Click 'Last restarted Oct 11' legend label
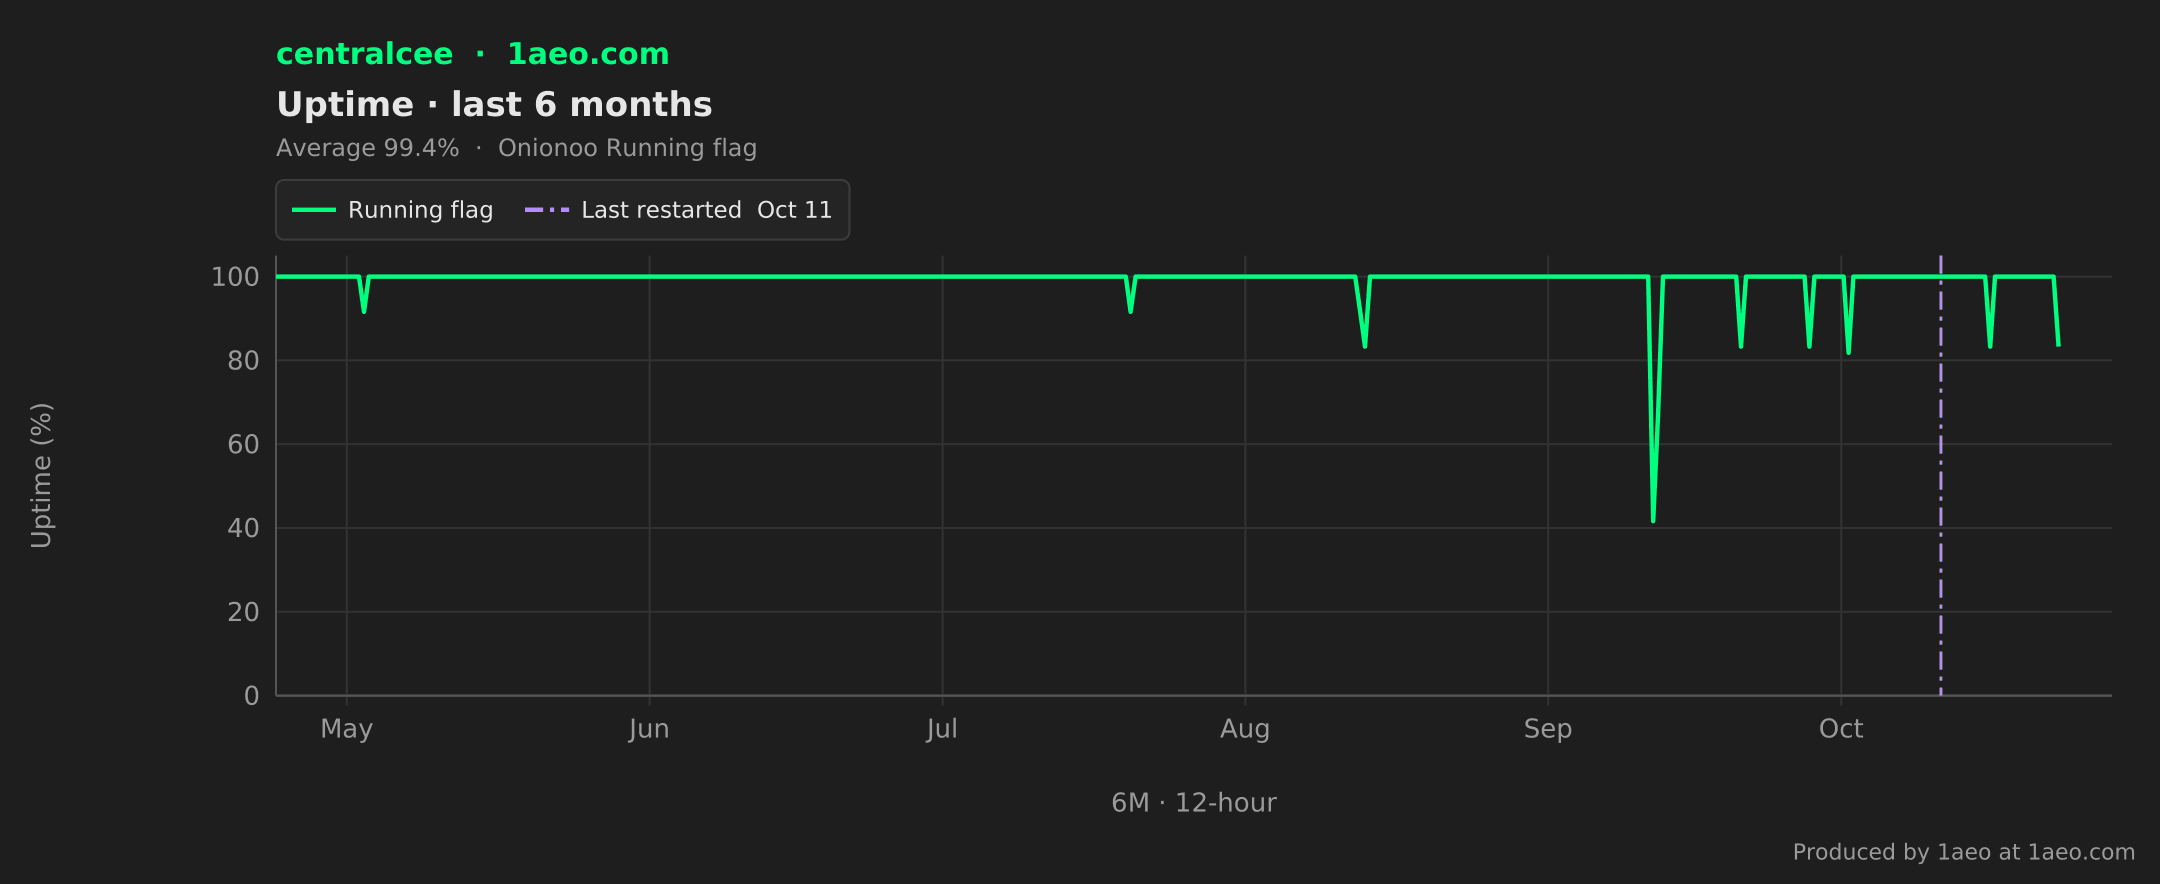 pyautogui.click(x=706, y=210)
